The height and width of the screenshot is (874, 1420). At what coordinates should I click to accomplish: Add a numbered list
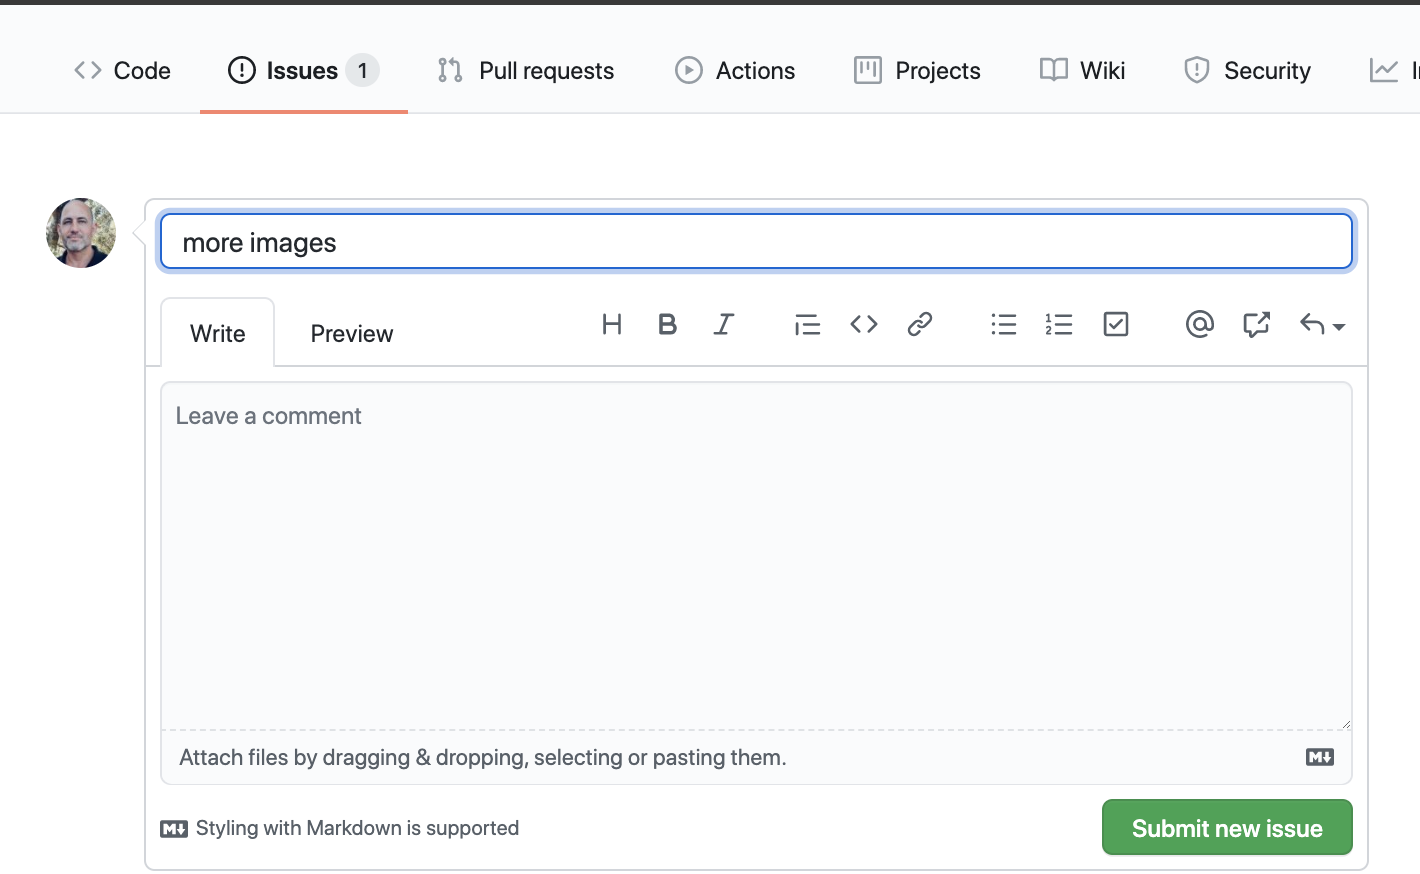click(x=1059, y=324)
